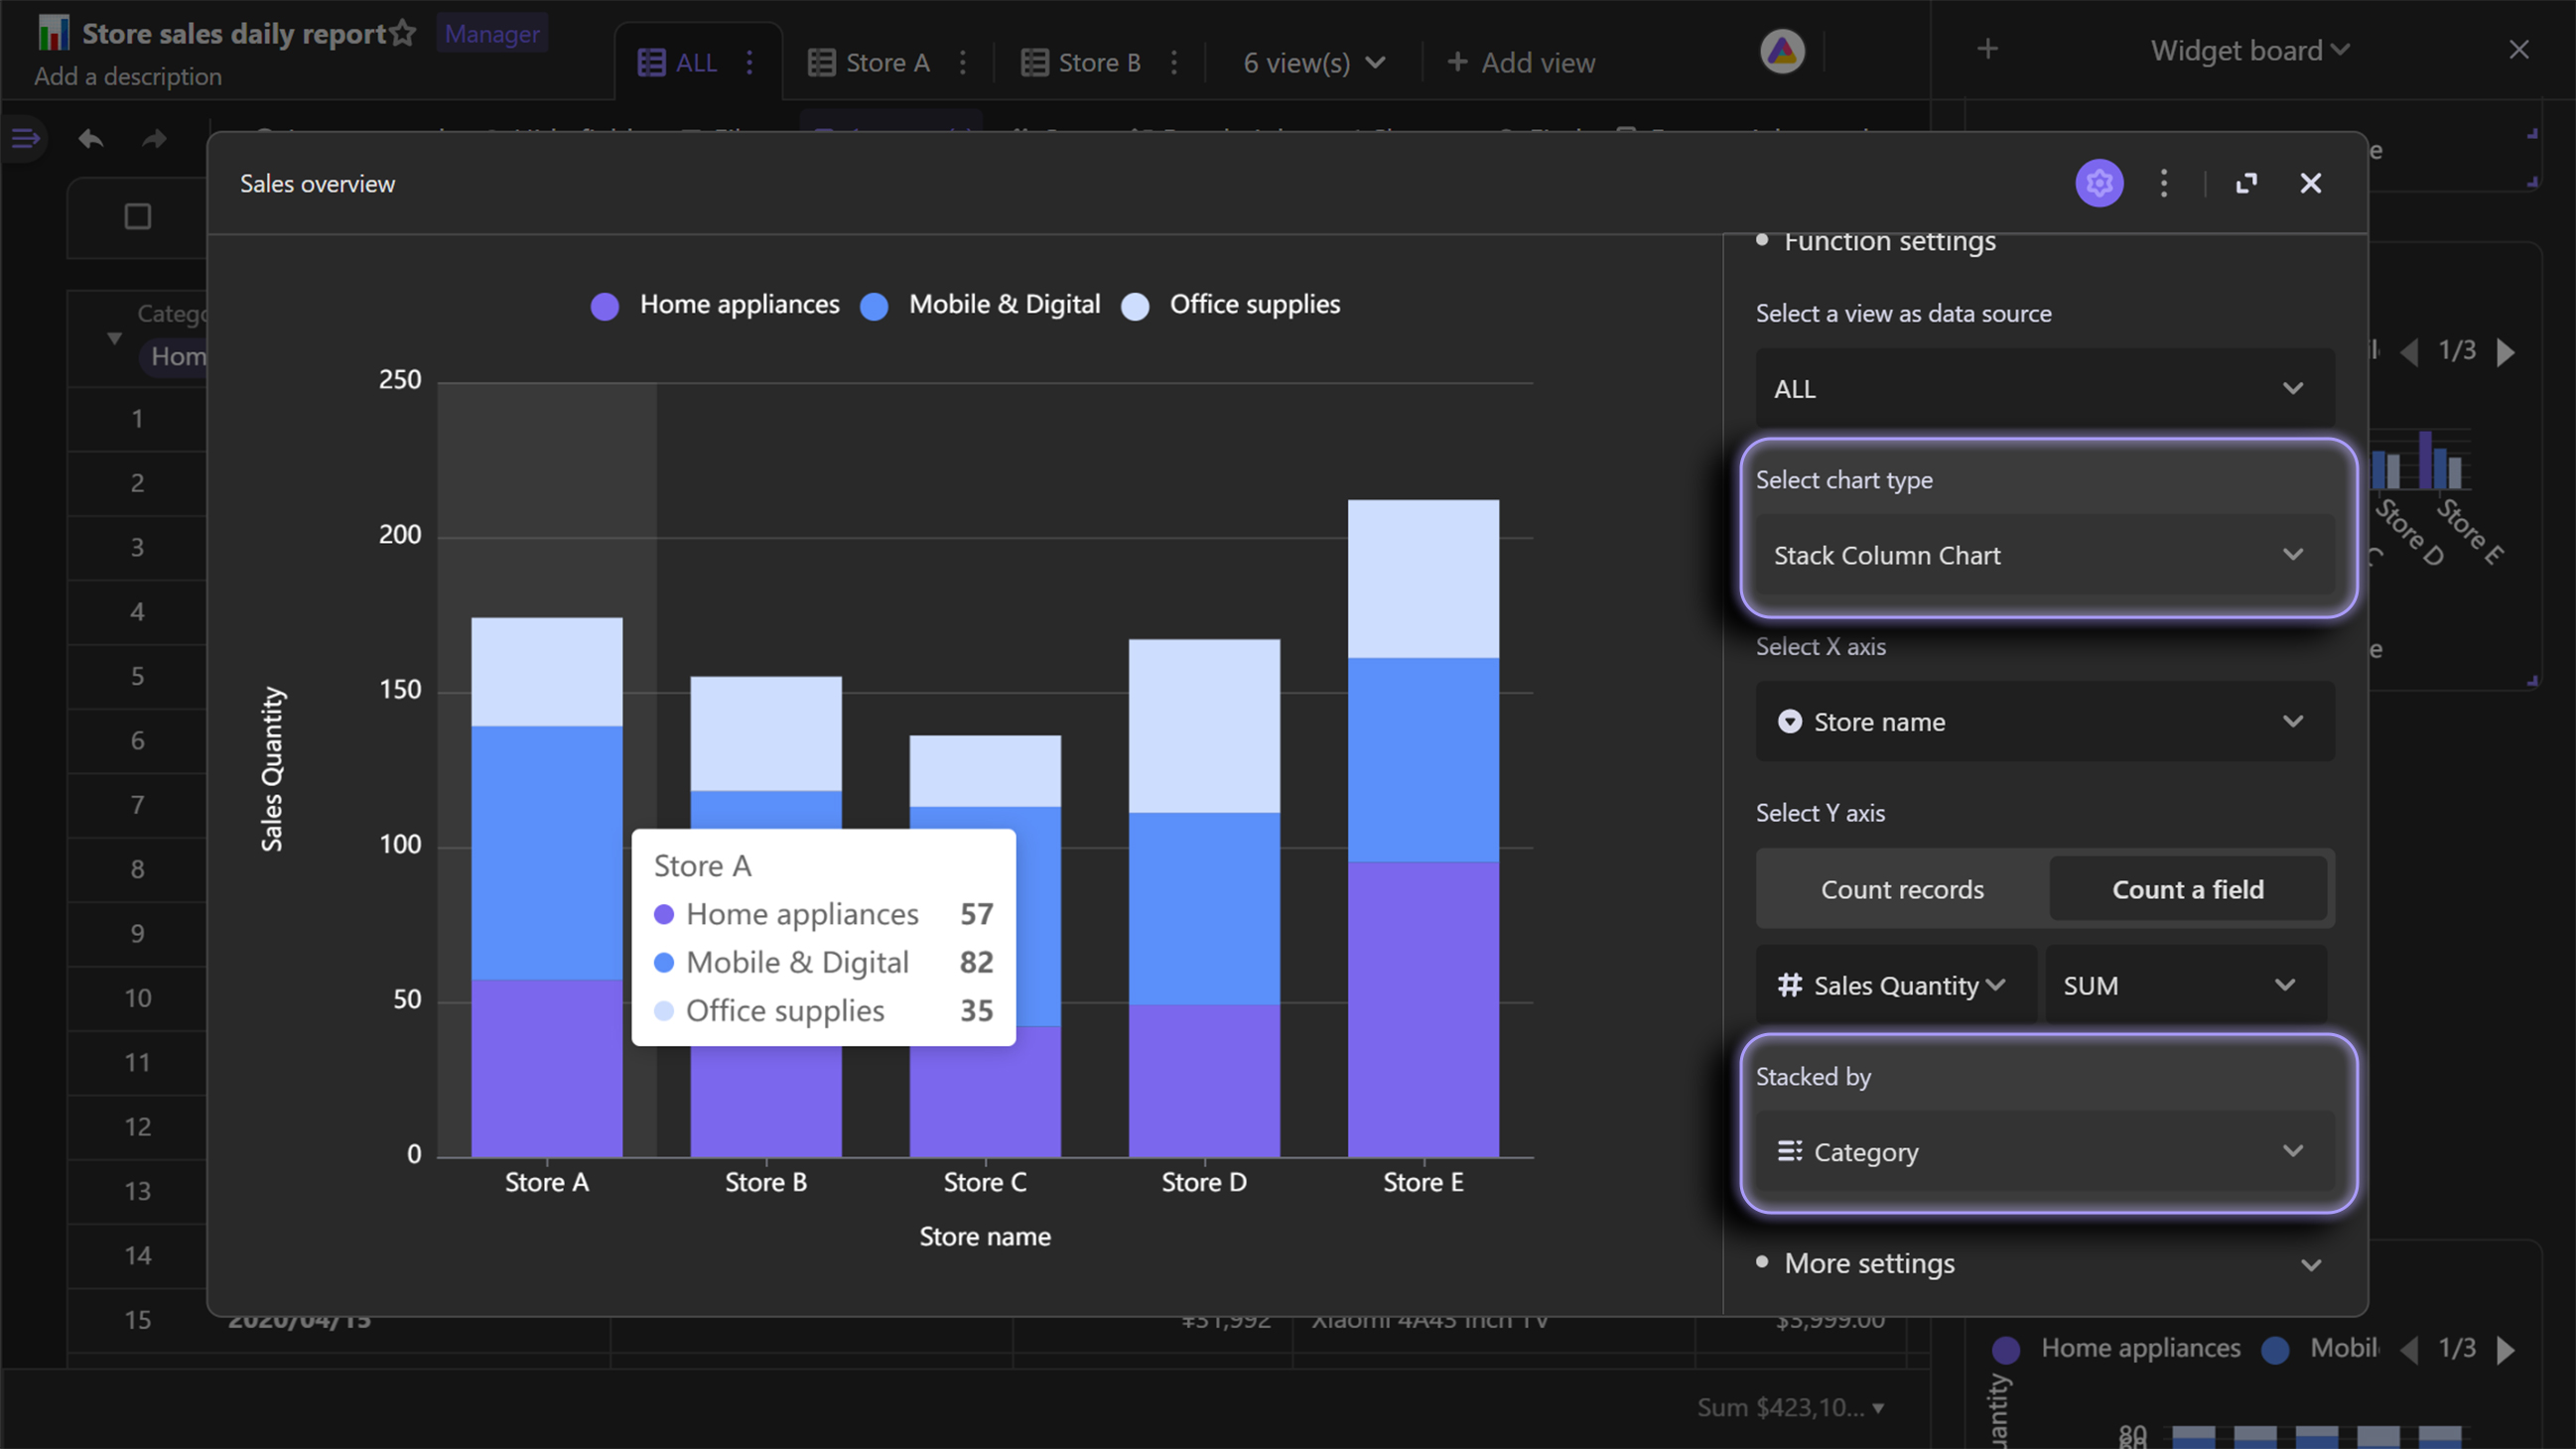Click row number 5 in the grid

click(x=138, y=676)
